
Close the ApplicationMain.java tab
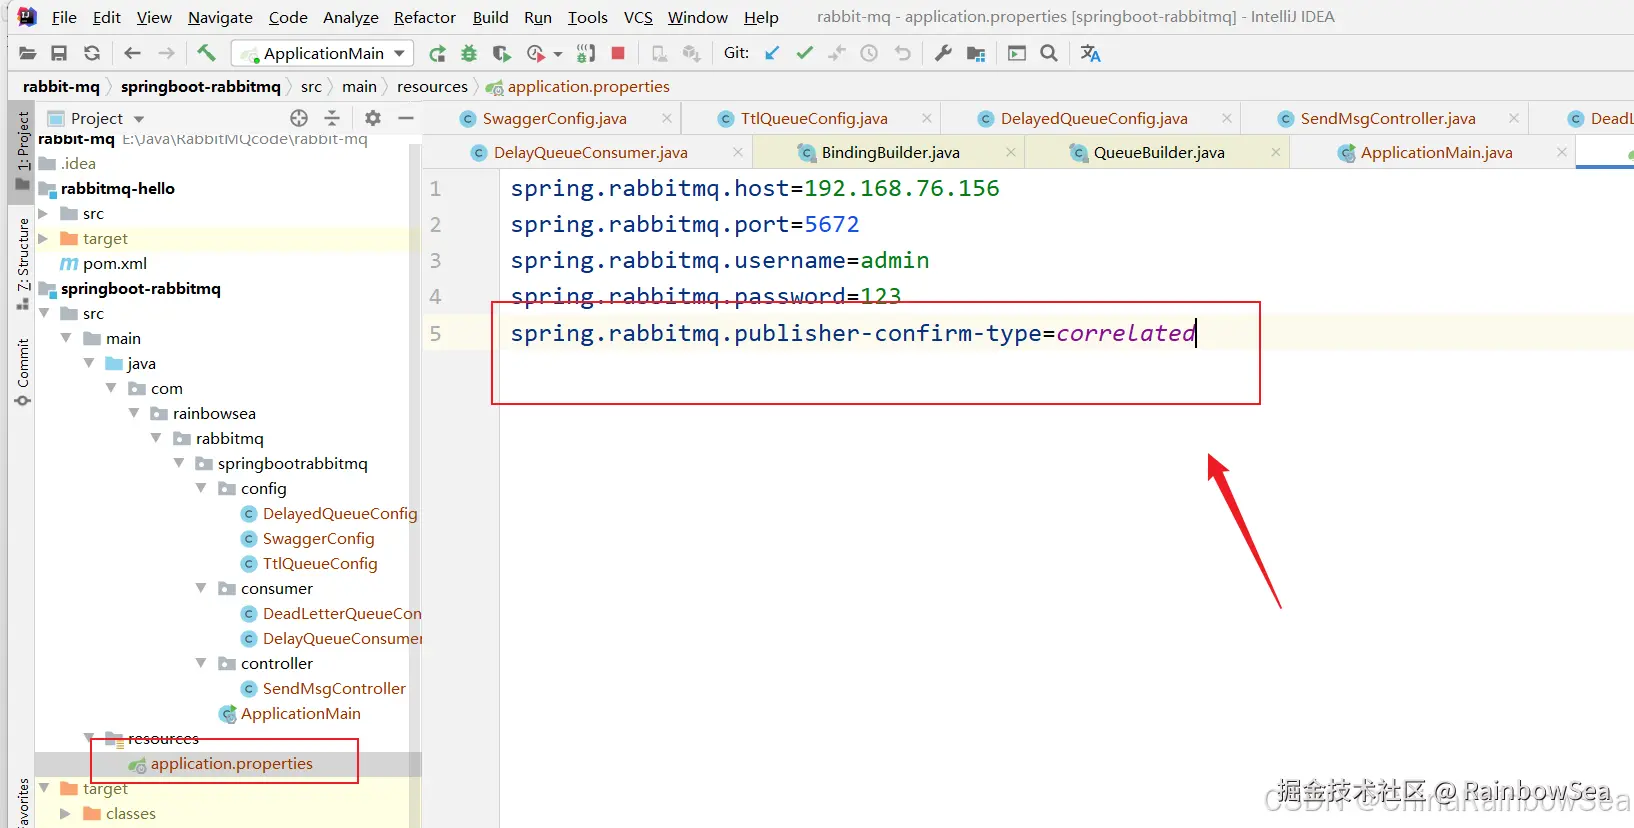coord(1562,152)
